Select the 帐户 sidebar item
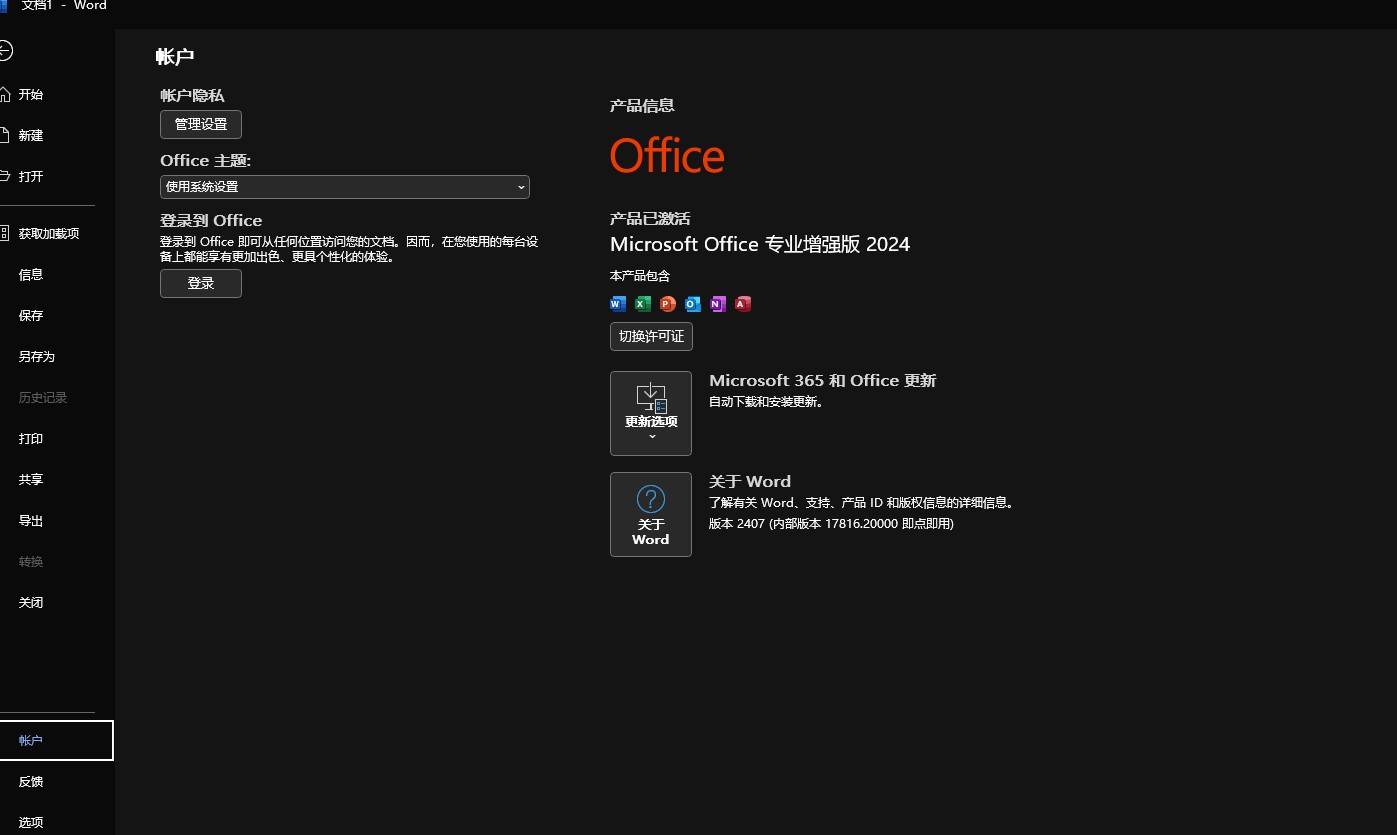The image size is (1397, 835). tap(57, 740)
